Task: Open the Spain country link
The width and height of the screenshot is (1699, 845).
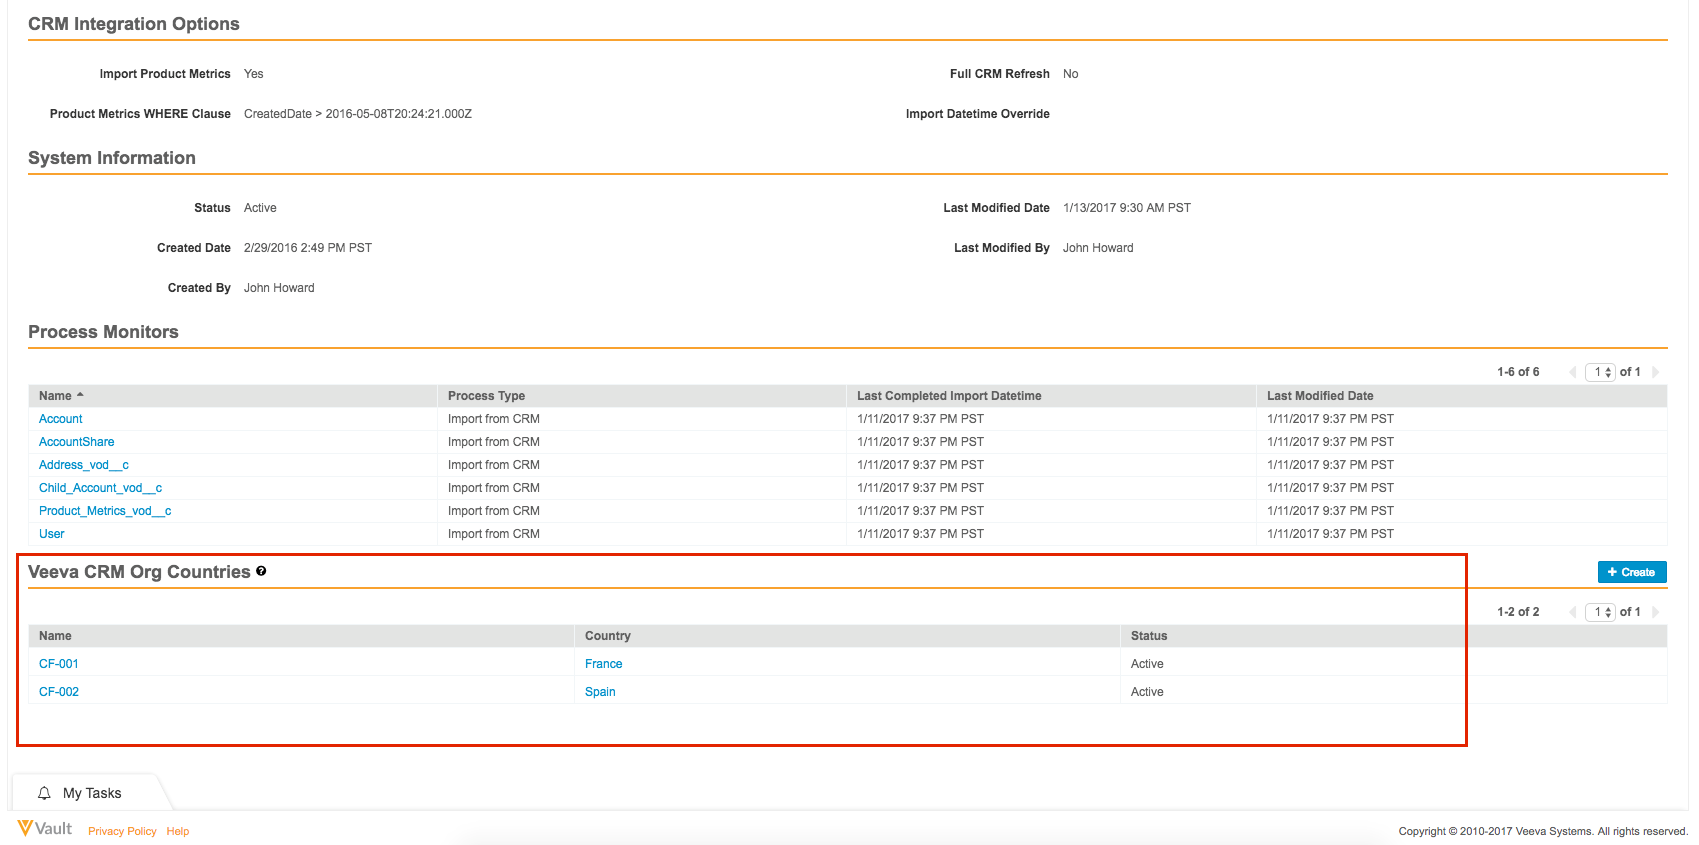Action: click(x=600, y=692)
